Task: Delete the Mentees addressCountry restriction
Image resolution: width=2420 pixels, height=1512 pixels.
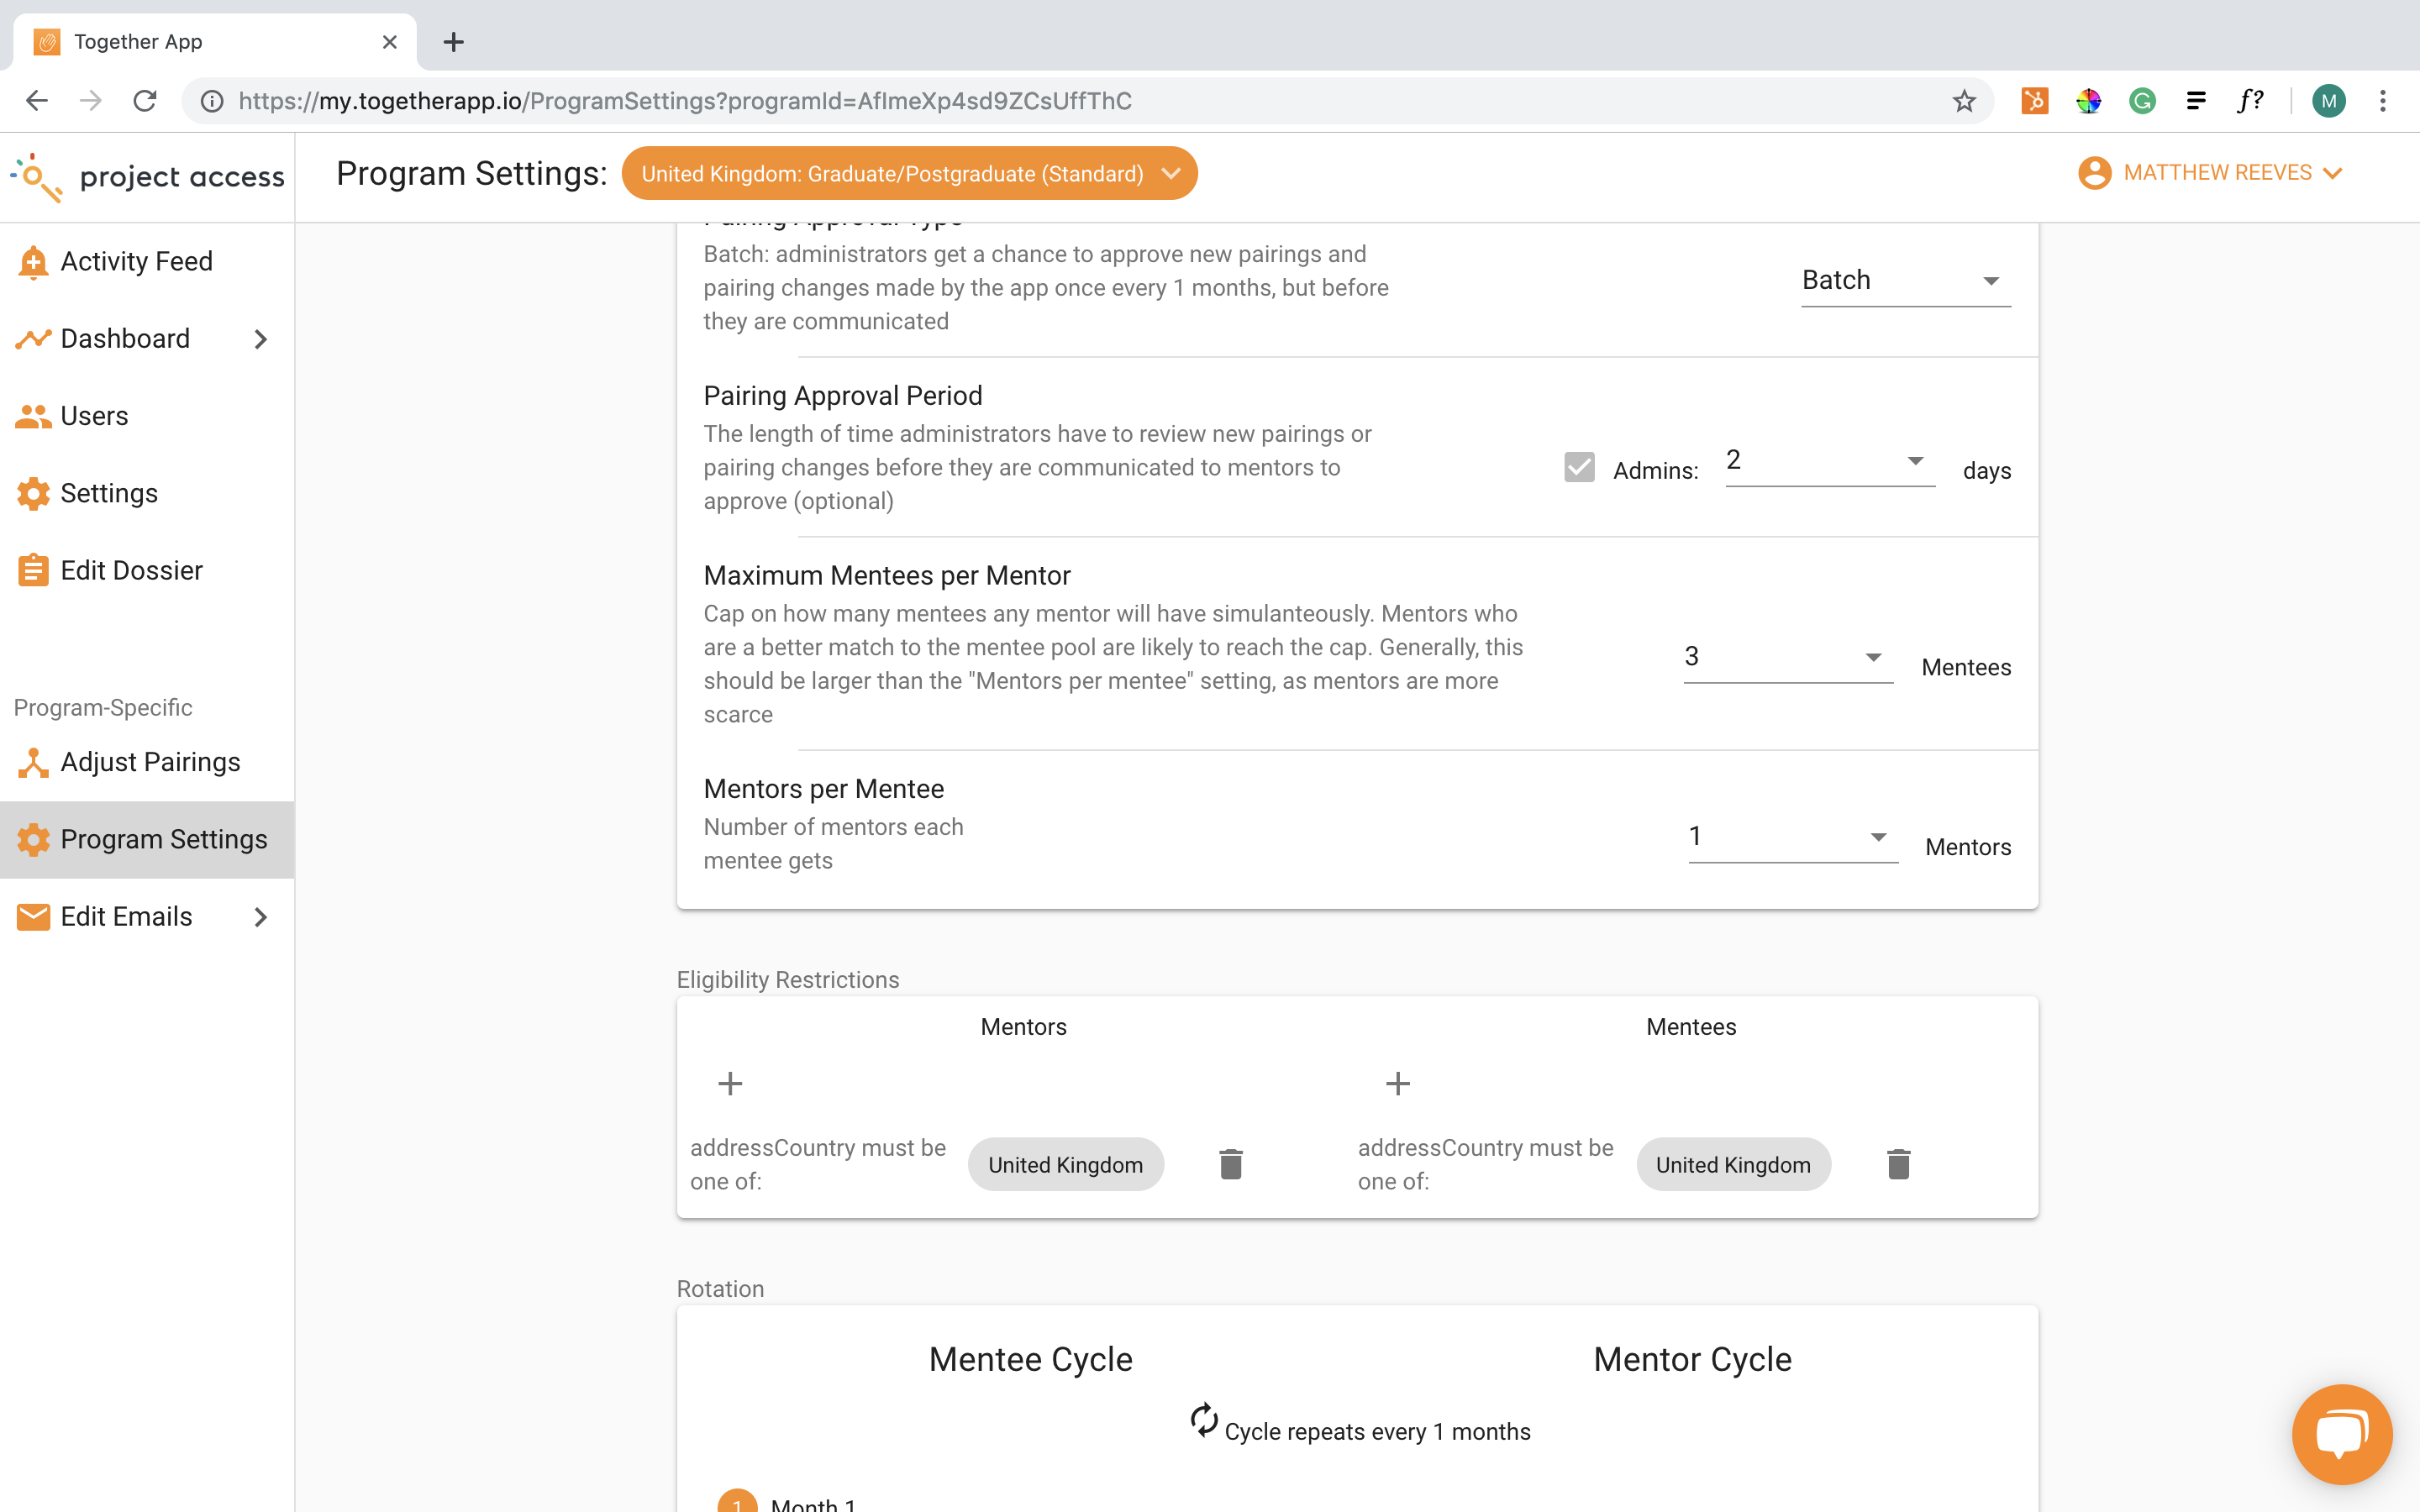Action: click(x=1898, y=1164)
